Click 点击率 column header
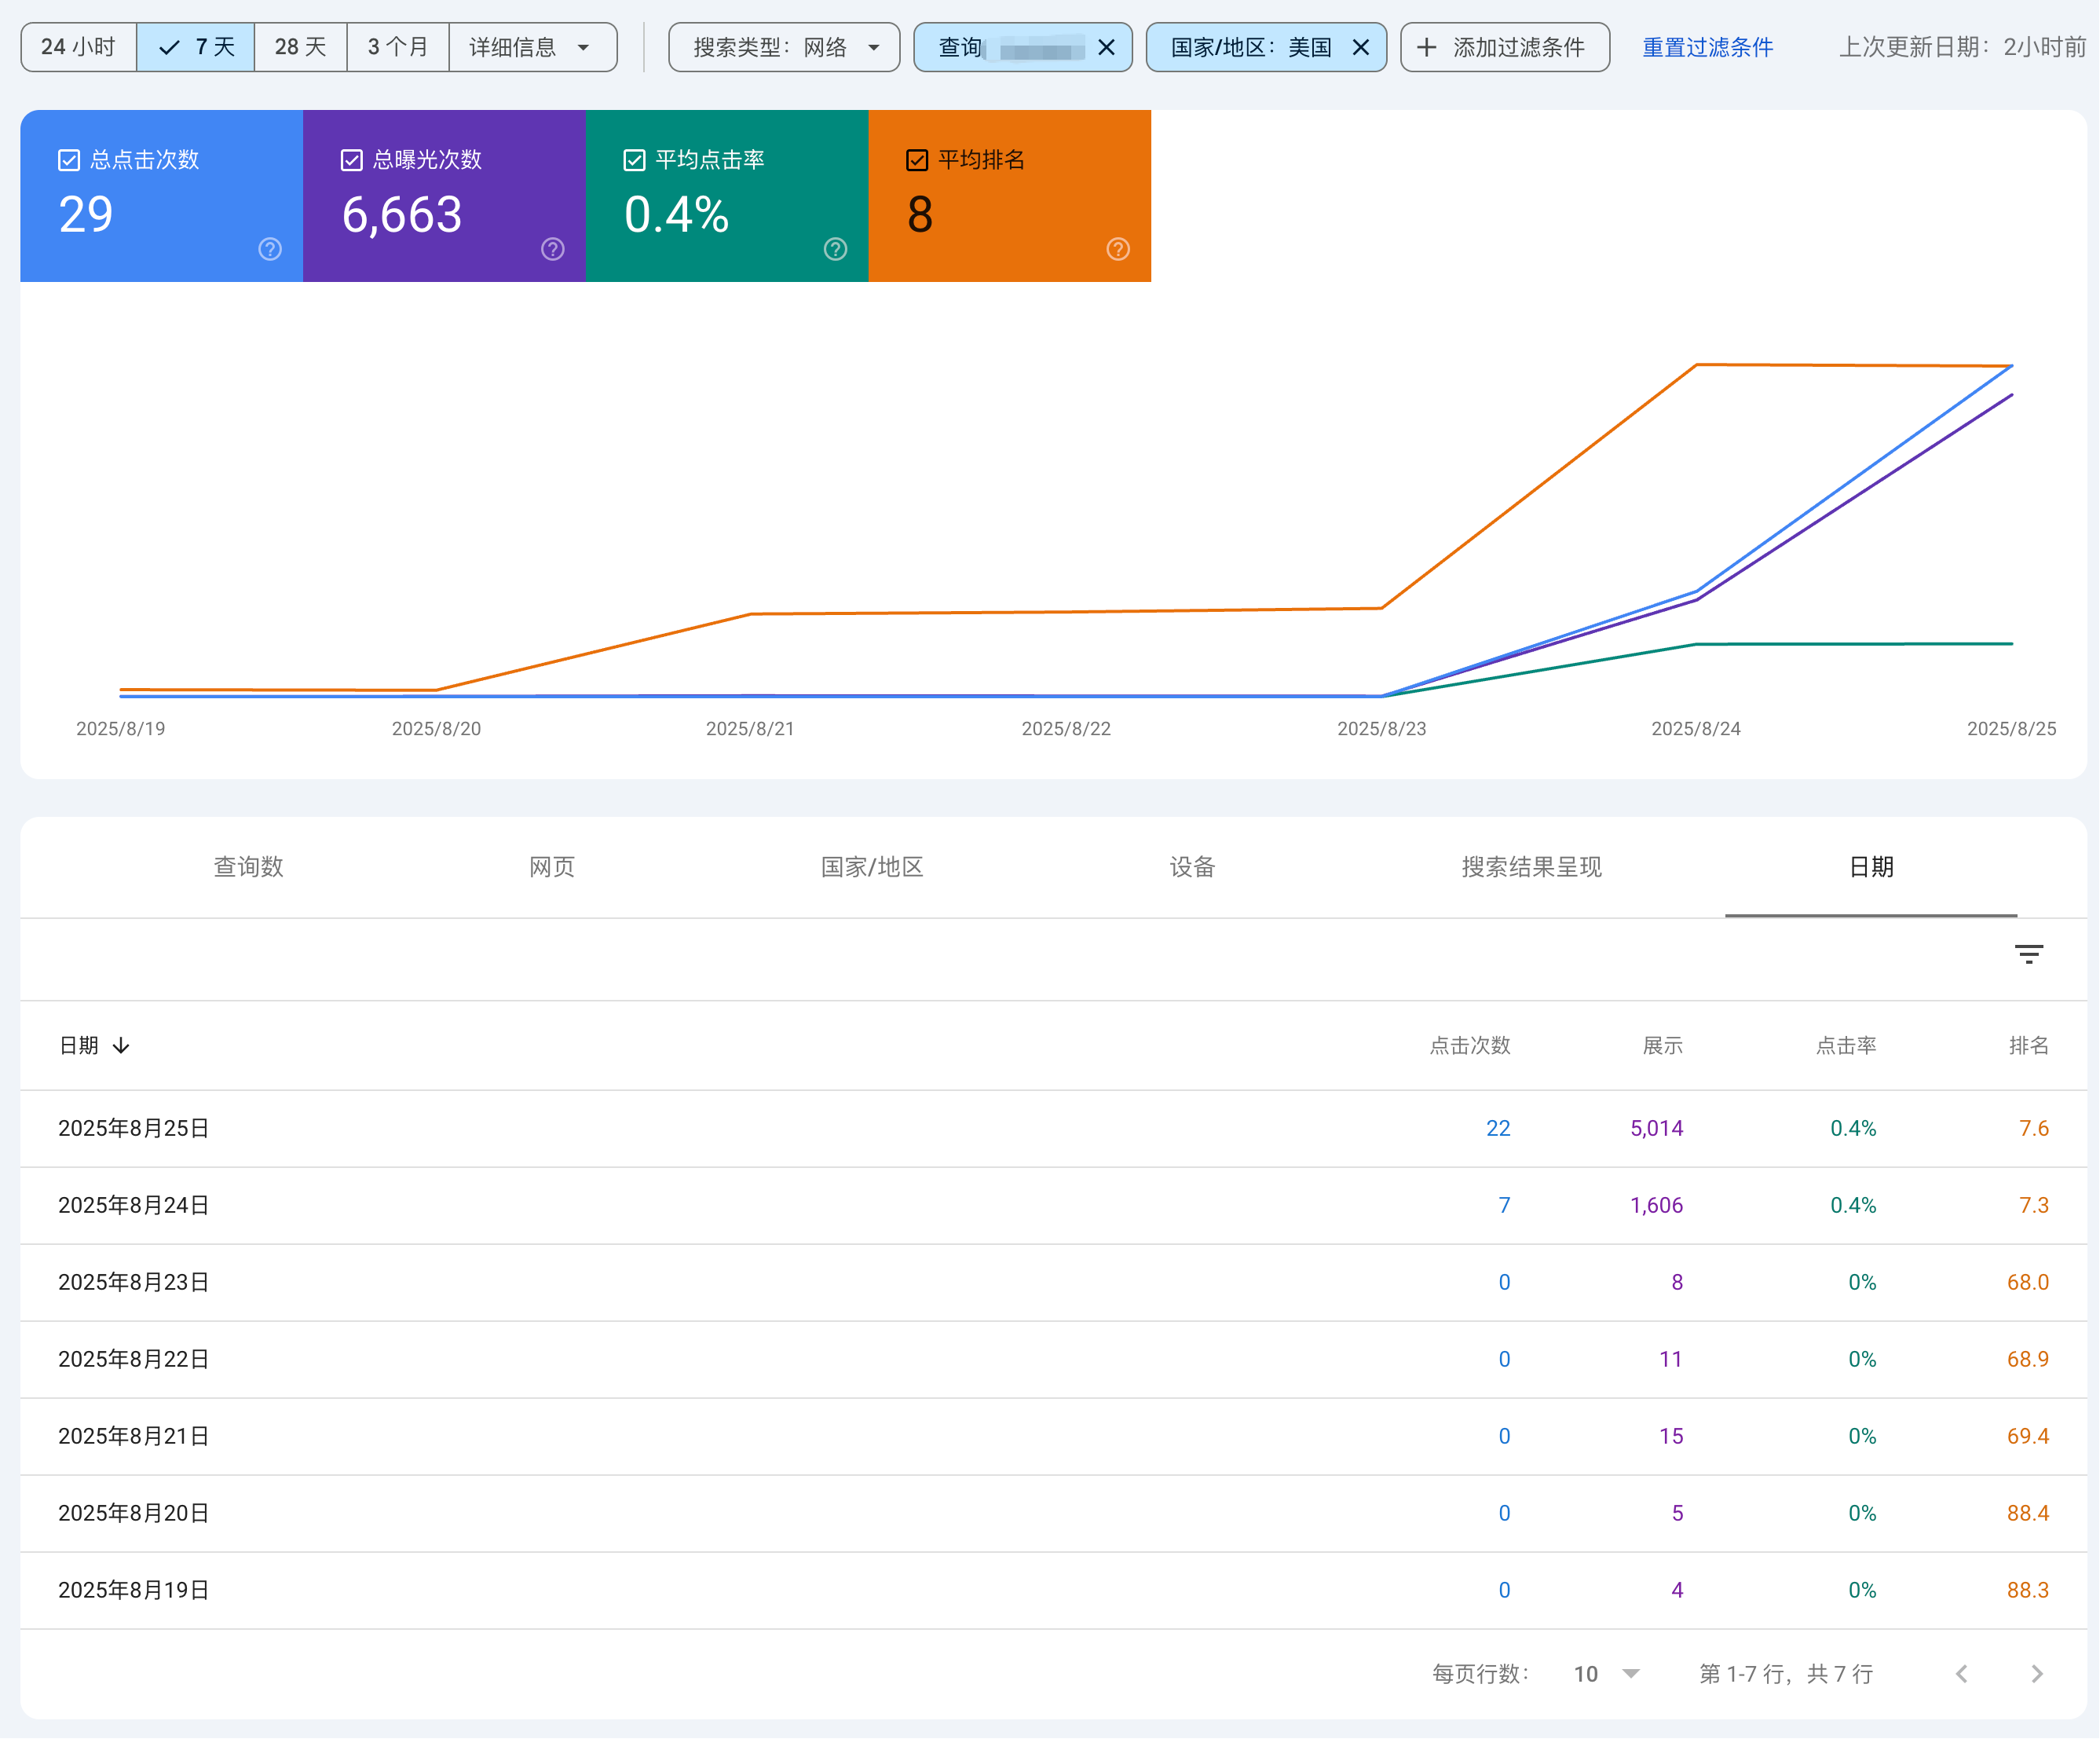The image size is (2100, 1739). click(x=1846, y=1046)
